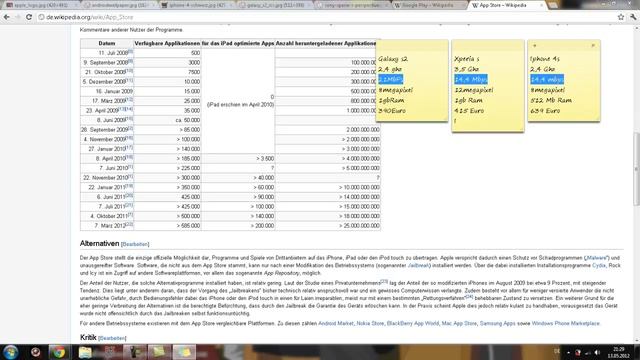This screenshot has width=640, height=360.
Task: Edit the Alternativen section via Bearbeiten
Action: coord(135,244)
